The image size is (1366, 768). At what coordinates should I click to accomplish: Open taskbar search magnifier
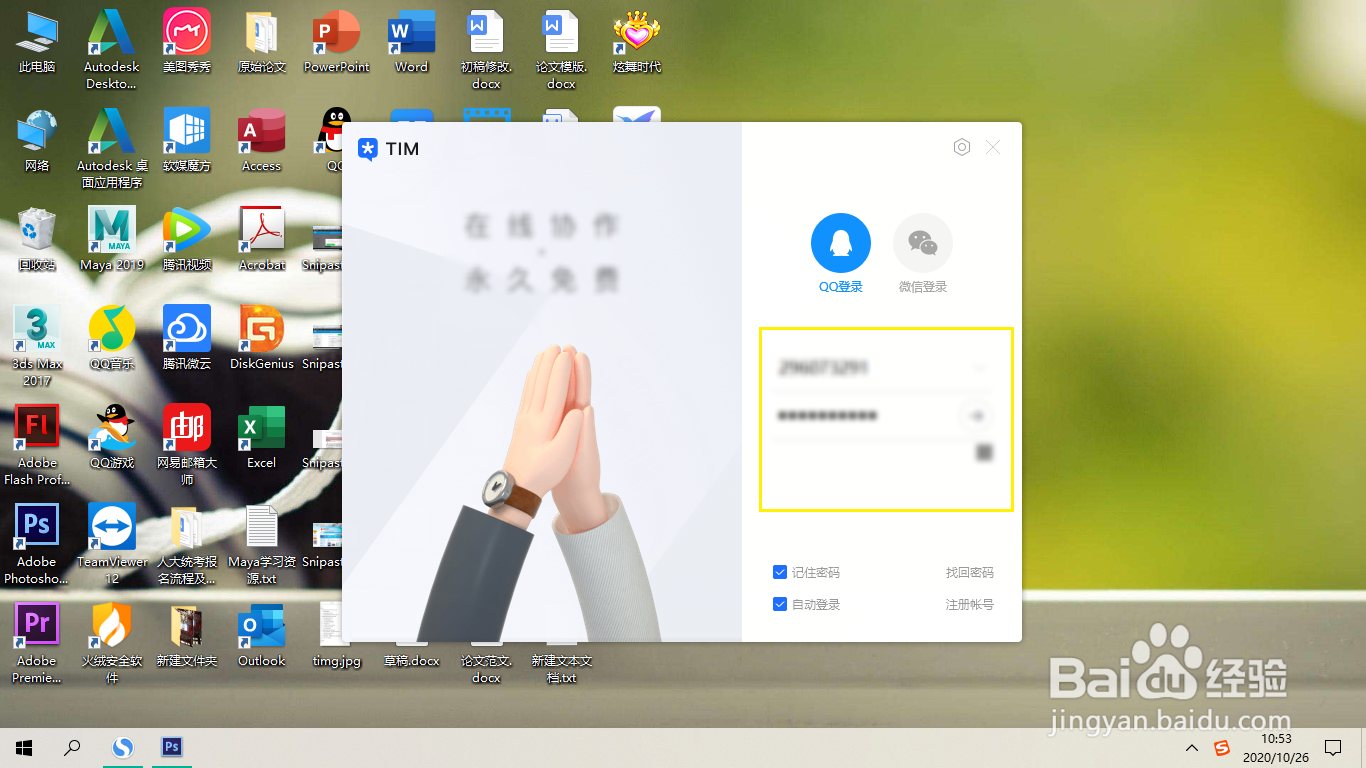(72, 747)
